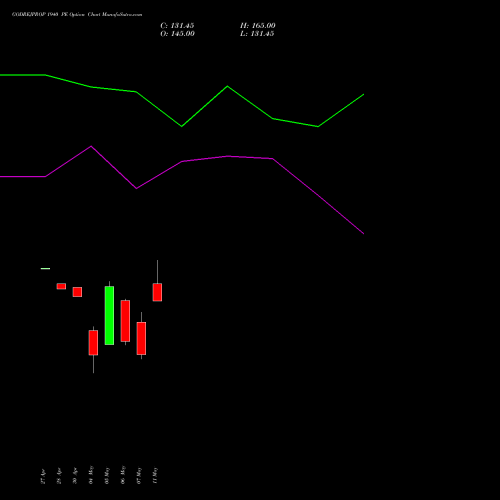Click the "11 May" date axis label
Screen dimensions: 500x500
click(155, 475)
